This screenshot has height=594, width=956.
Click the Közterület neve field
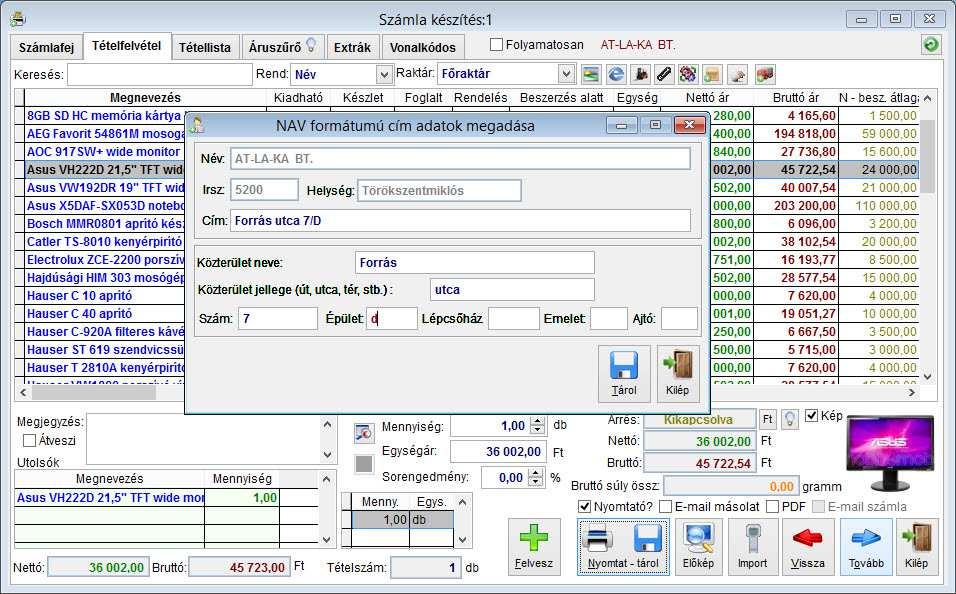tap(474, 263)
